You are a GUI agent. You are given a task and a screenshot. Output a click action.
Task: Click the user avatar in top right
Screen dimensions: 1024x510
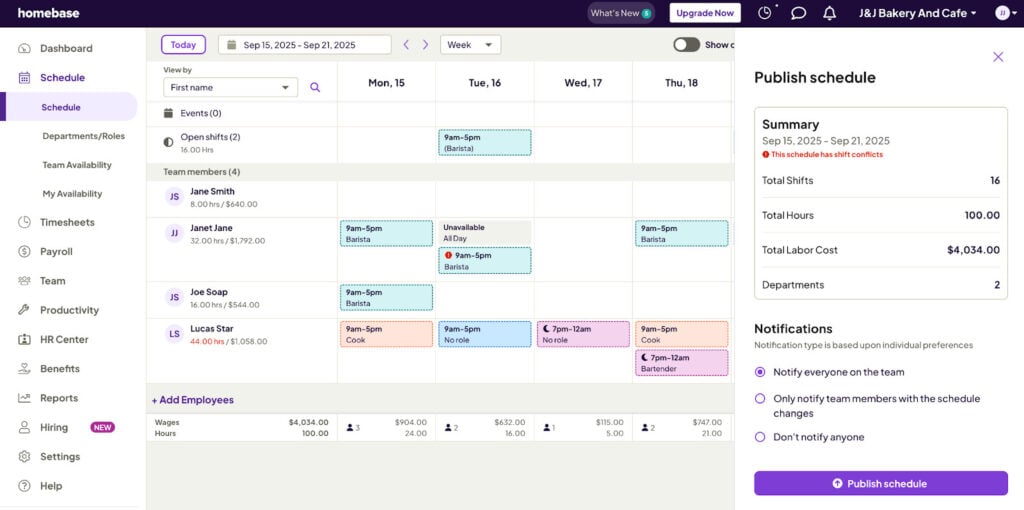click(1002, 13)
